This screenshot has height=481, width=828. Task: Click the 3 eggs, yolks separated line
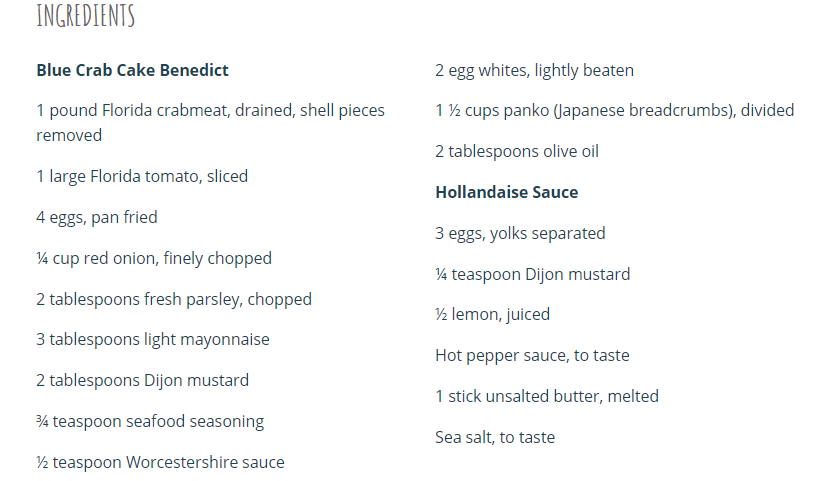(520, 233)
